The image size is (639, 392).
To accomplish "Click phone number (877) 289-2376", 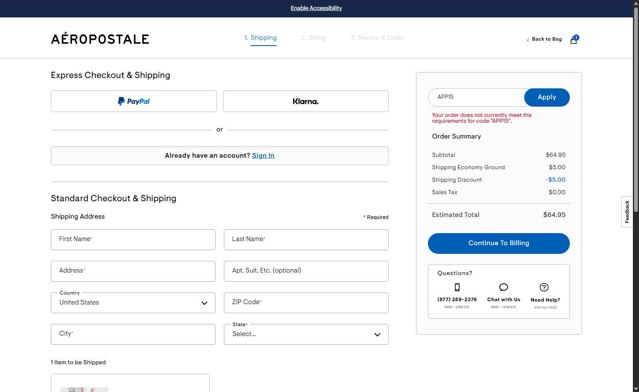I will (x=457, y=300).
